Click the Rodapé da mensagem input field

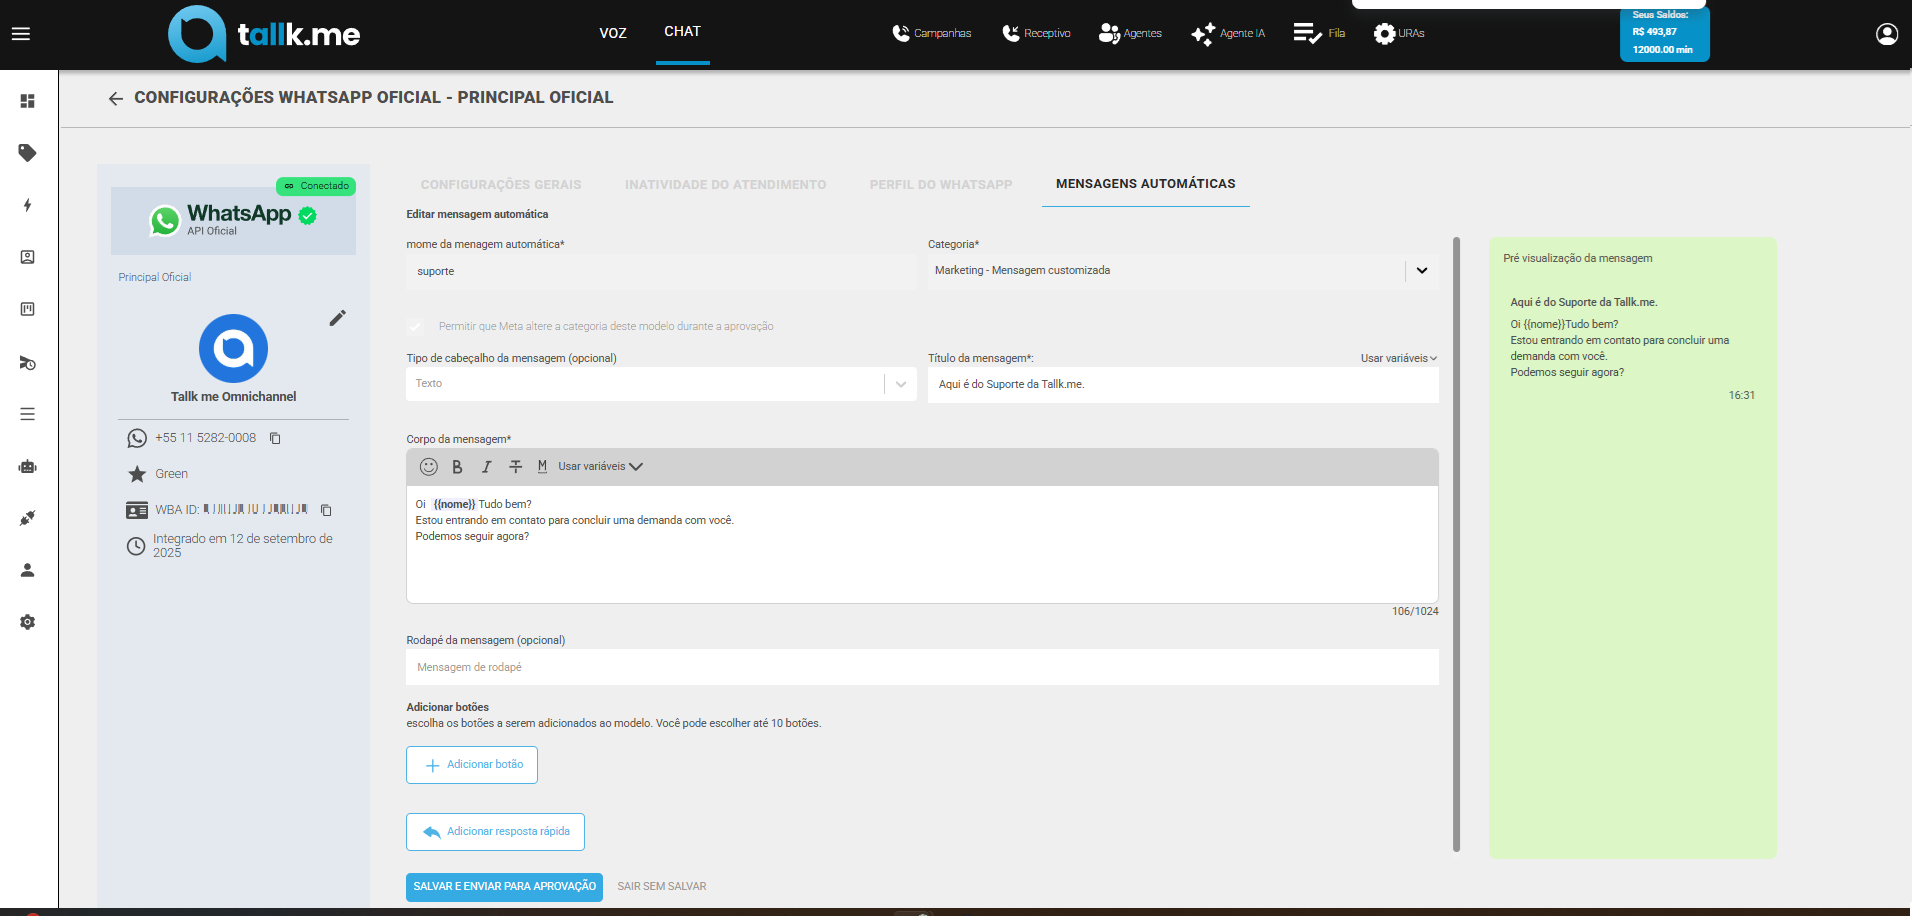921,667
